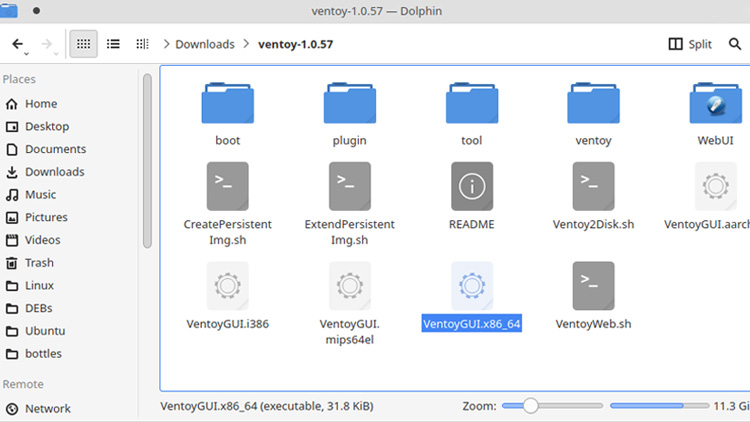Open Network under Remote in sidebar
This screenshot has width=750, height=422.
[47, 408]
